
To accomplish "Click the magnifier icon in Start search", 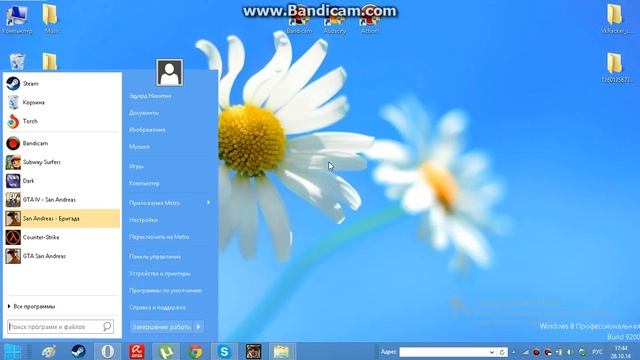I will coord(107,327).
